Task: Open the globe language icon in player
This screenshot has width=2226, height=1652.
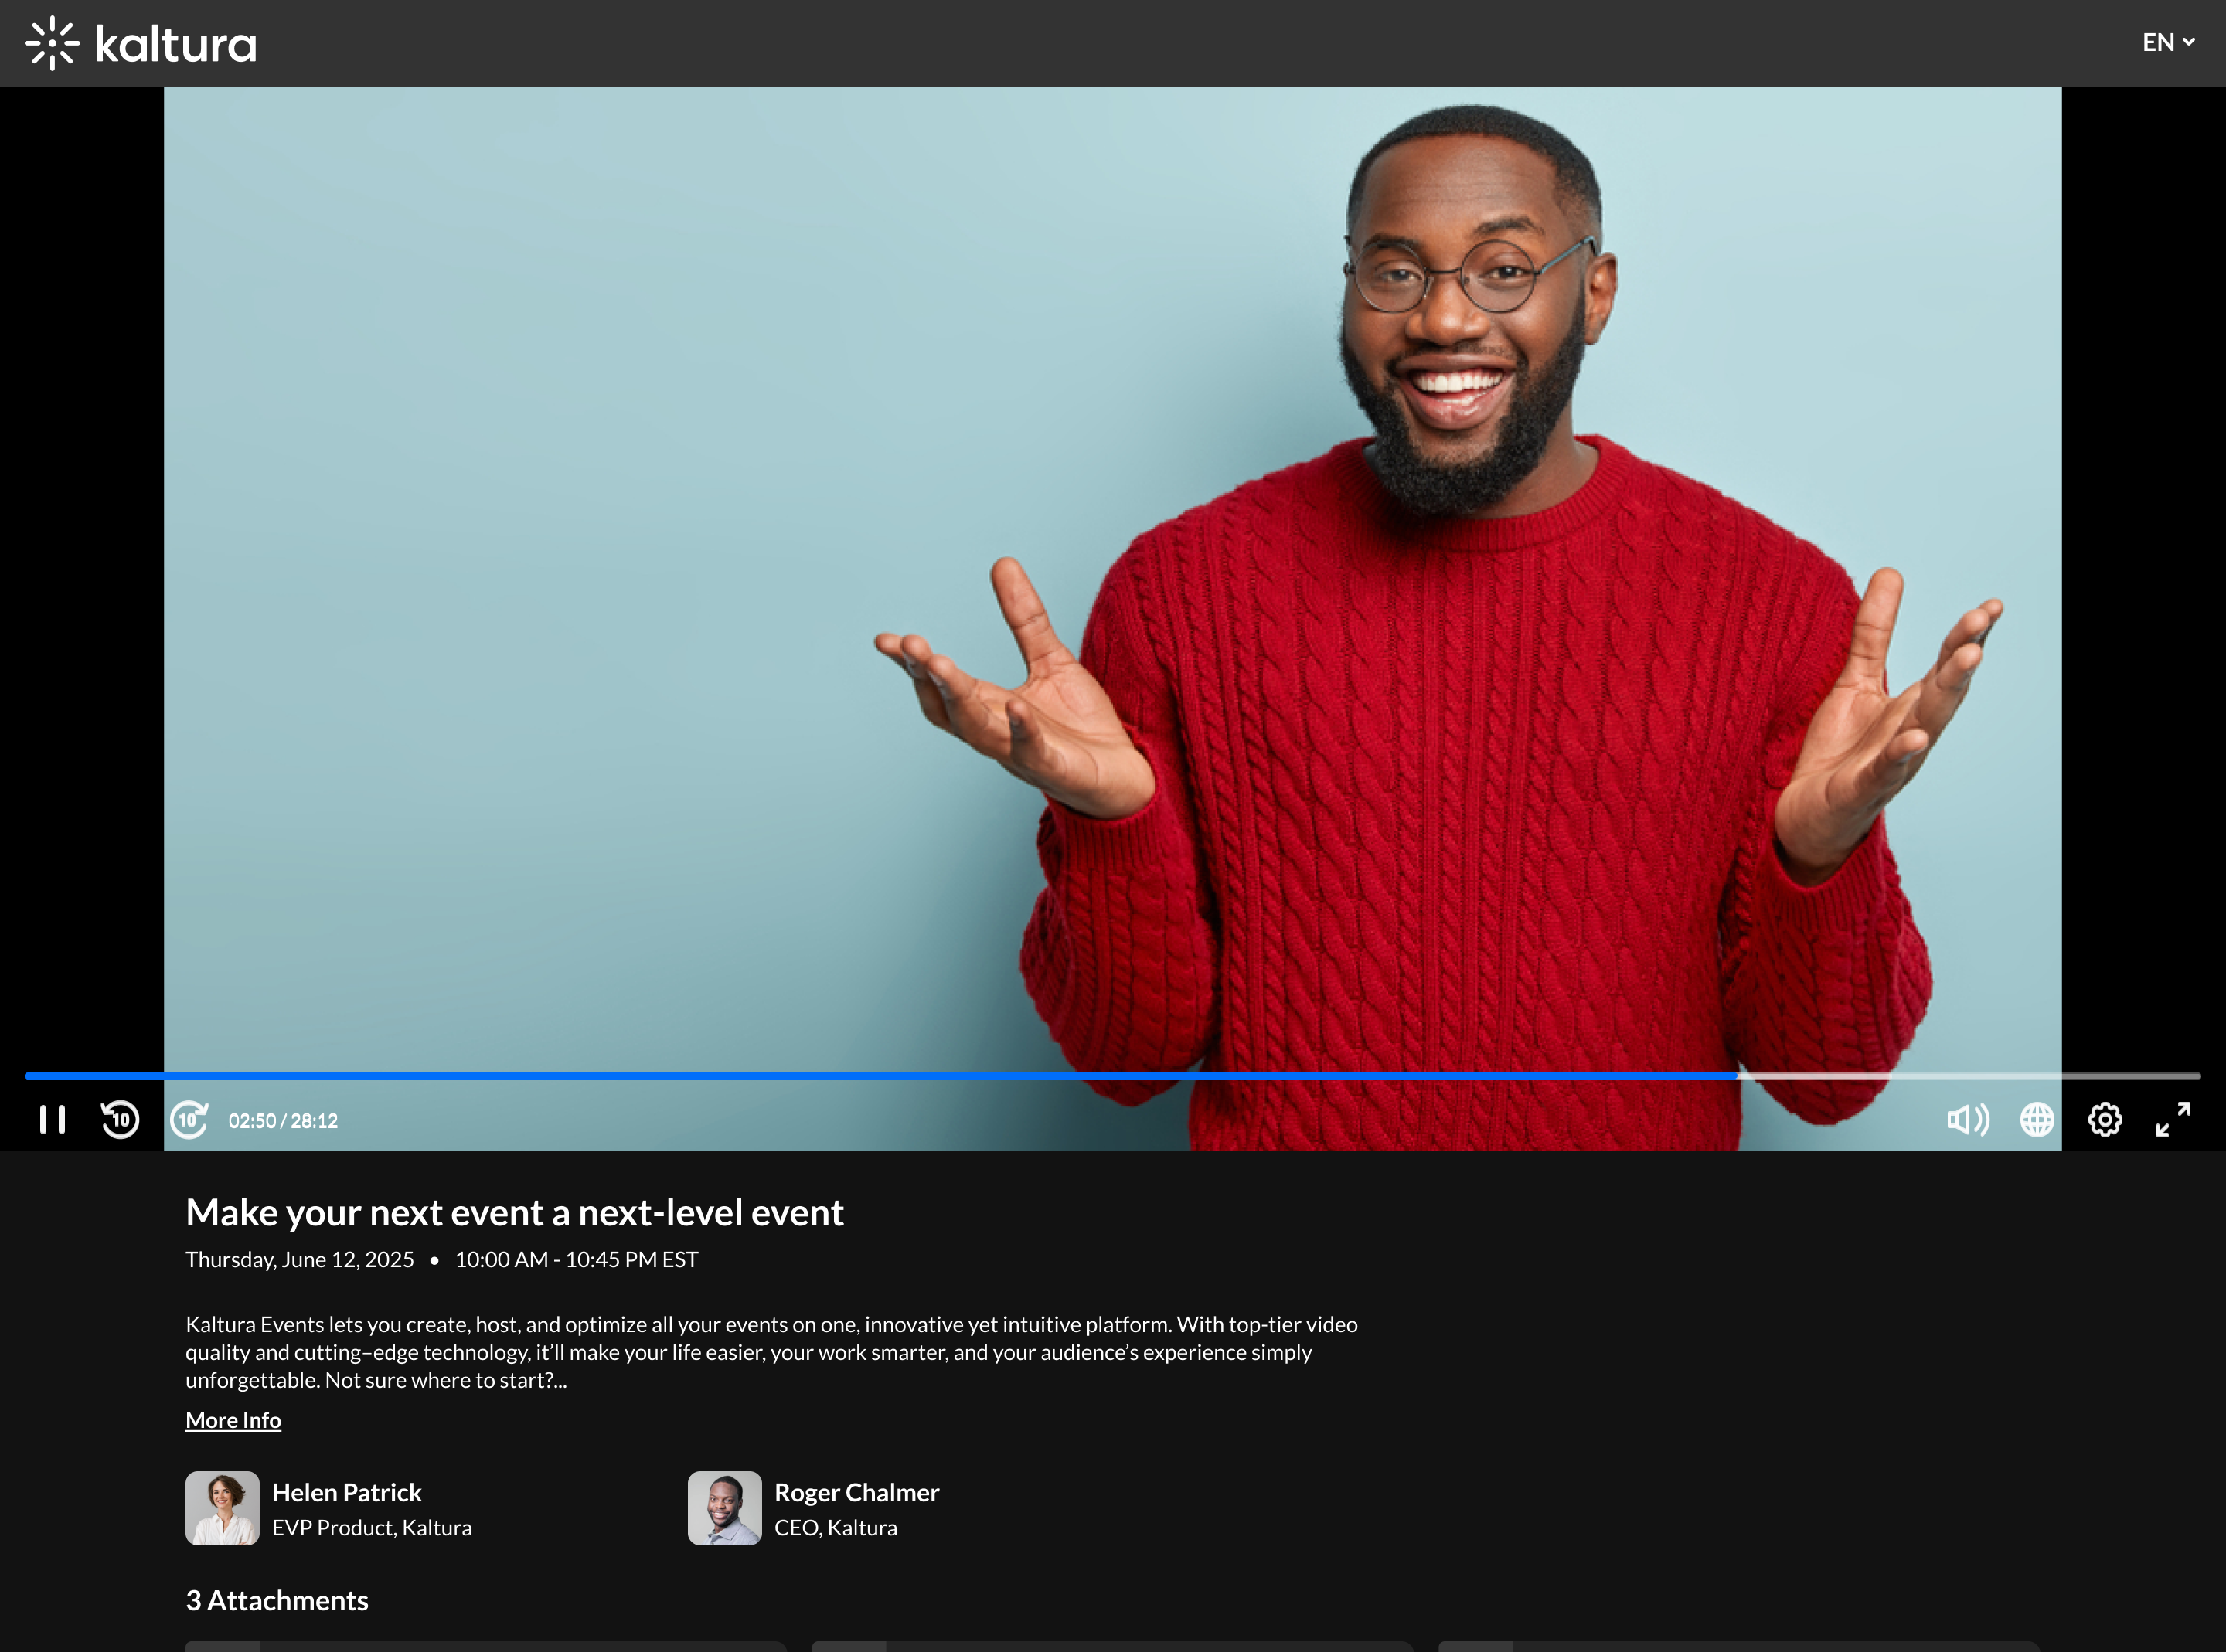Action: 2036,1119
